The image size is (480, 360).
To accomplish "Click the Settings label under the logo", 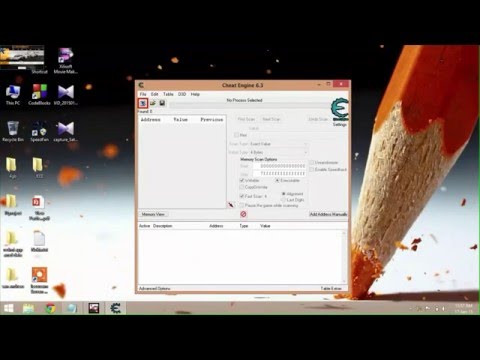I will click(x=340, y=124).
